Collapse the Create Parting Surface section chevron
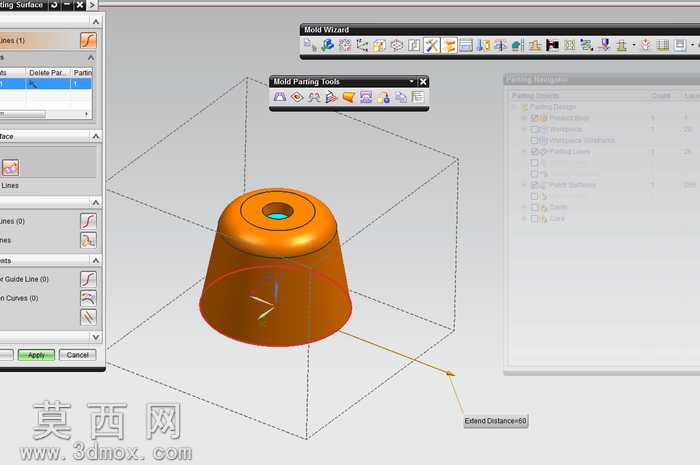700x465 pixels. tap(96, 136)
